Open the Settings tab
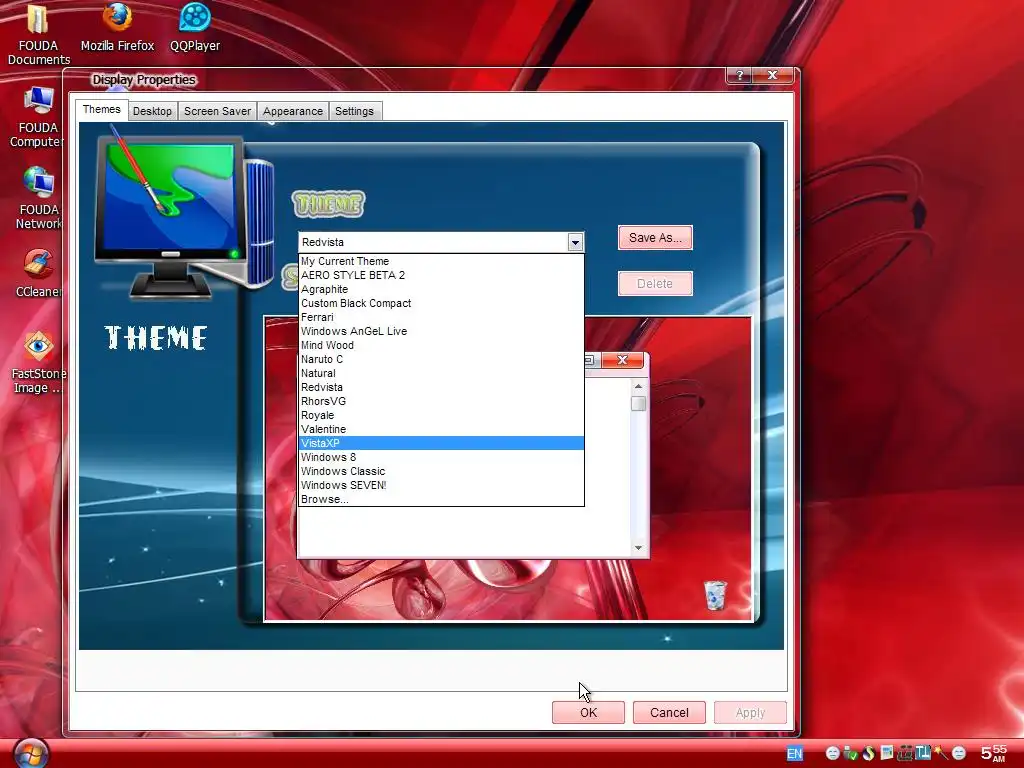1024x768 pixels. pyautogui.click(x=354, y=111)
